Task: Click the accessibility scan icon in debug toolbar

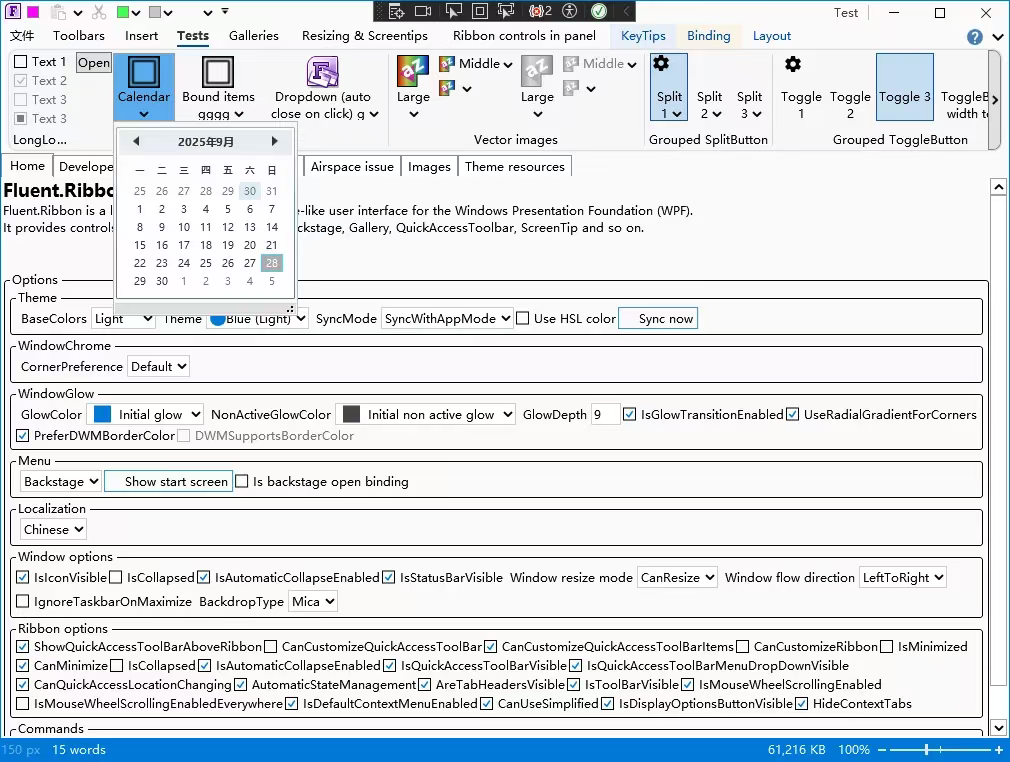Action: 569,11
